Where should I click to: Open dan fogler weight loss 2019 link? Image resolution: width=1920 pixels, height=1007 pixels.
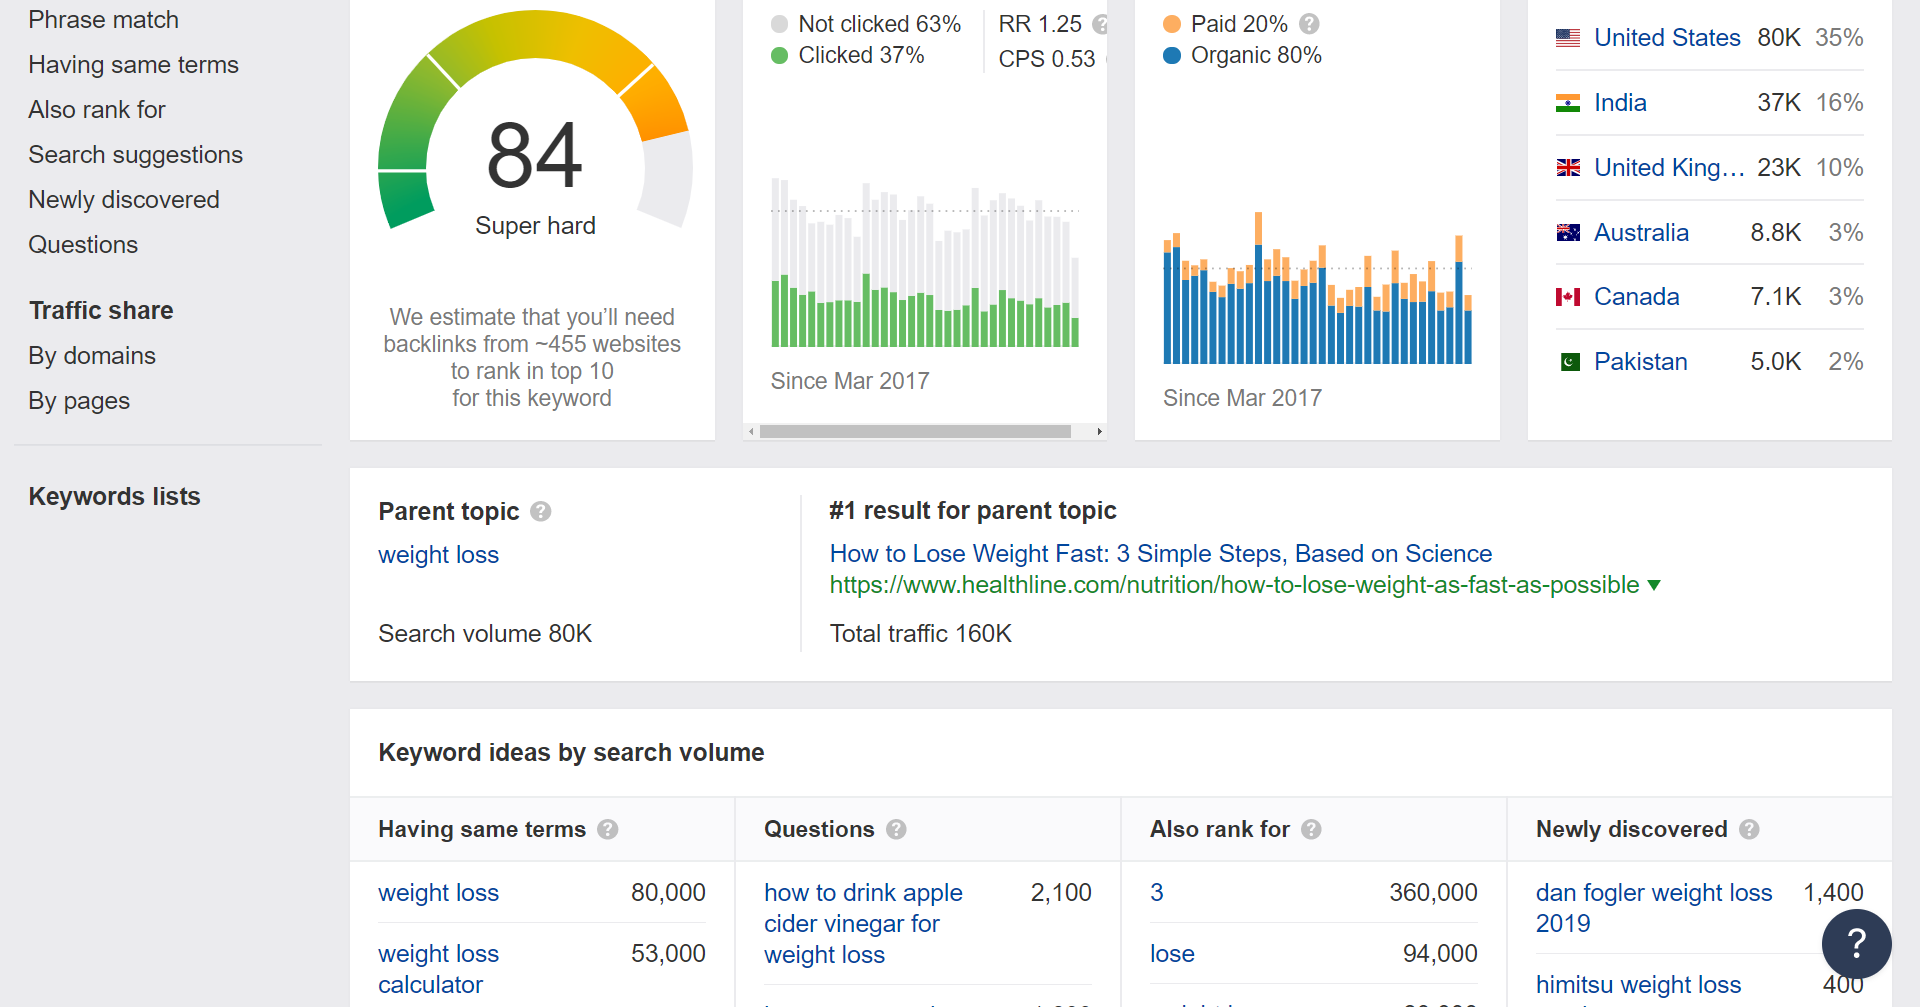[x=1654, y=908]
